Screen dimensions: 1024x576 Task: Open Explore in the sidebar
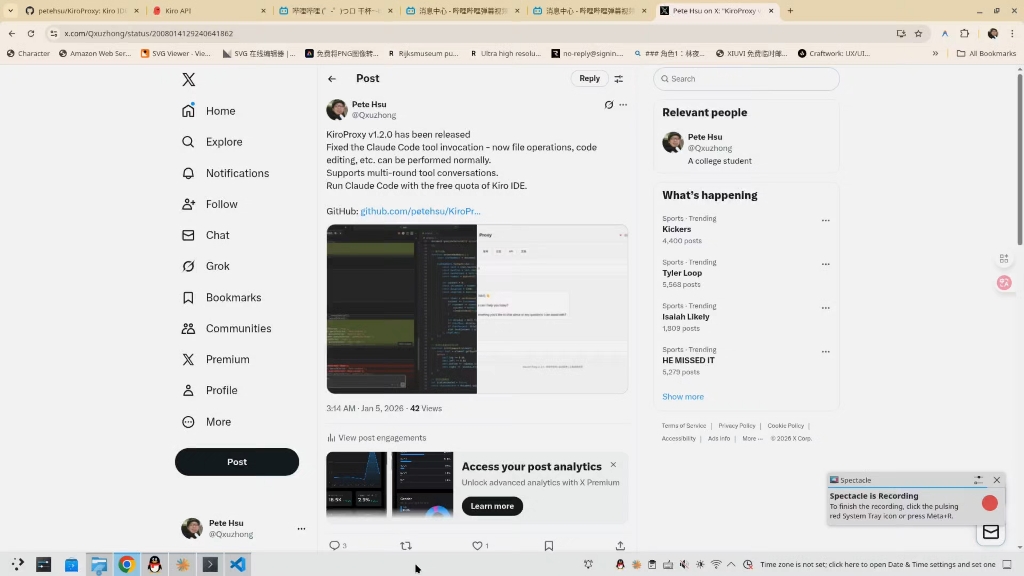[212, 142]
